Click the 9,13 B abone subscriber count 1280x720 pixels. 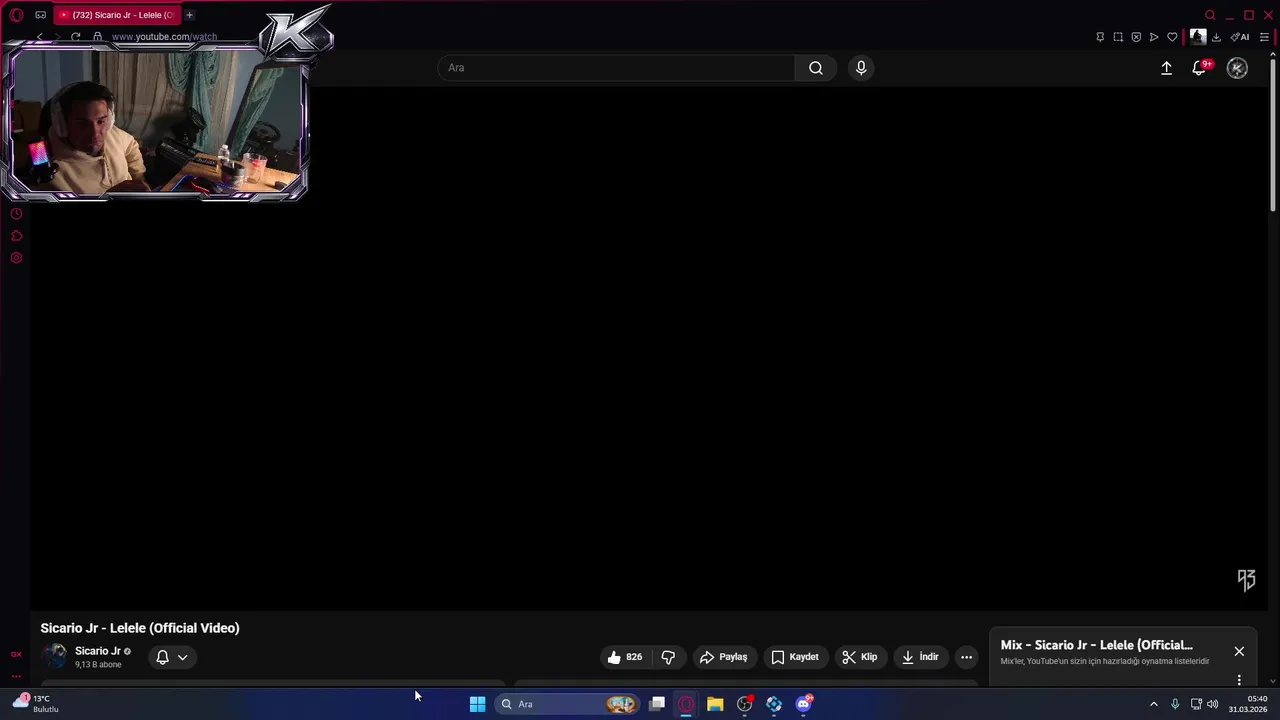[x=98, y=665]
